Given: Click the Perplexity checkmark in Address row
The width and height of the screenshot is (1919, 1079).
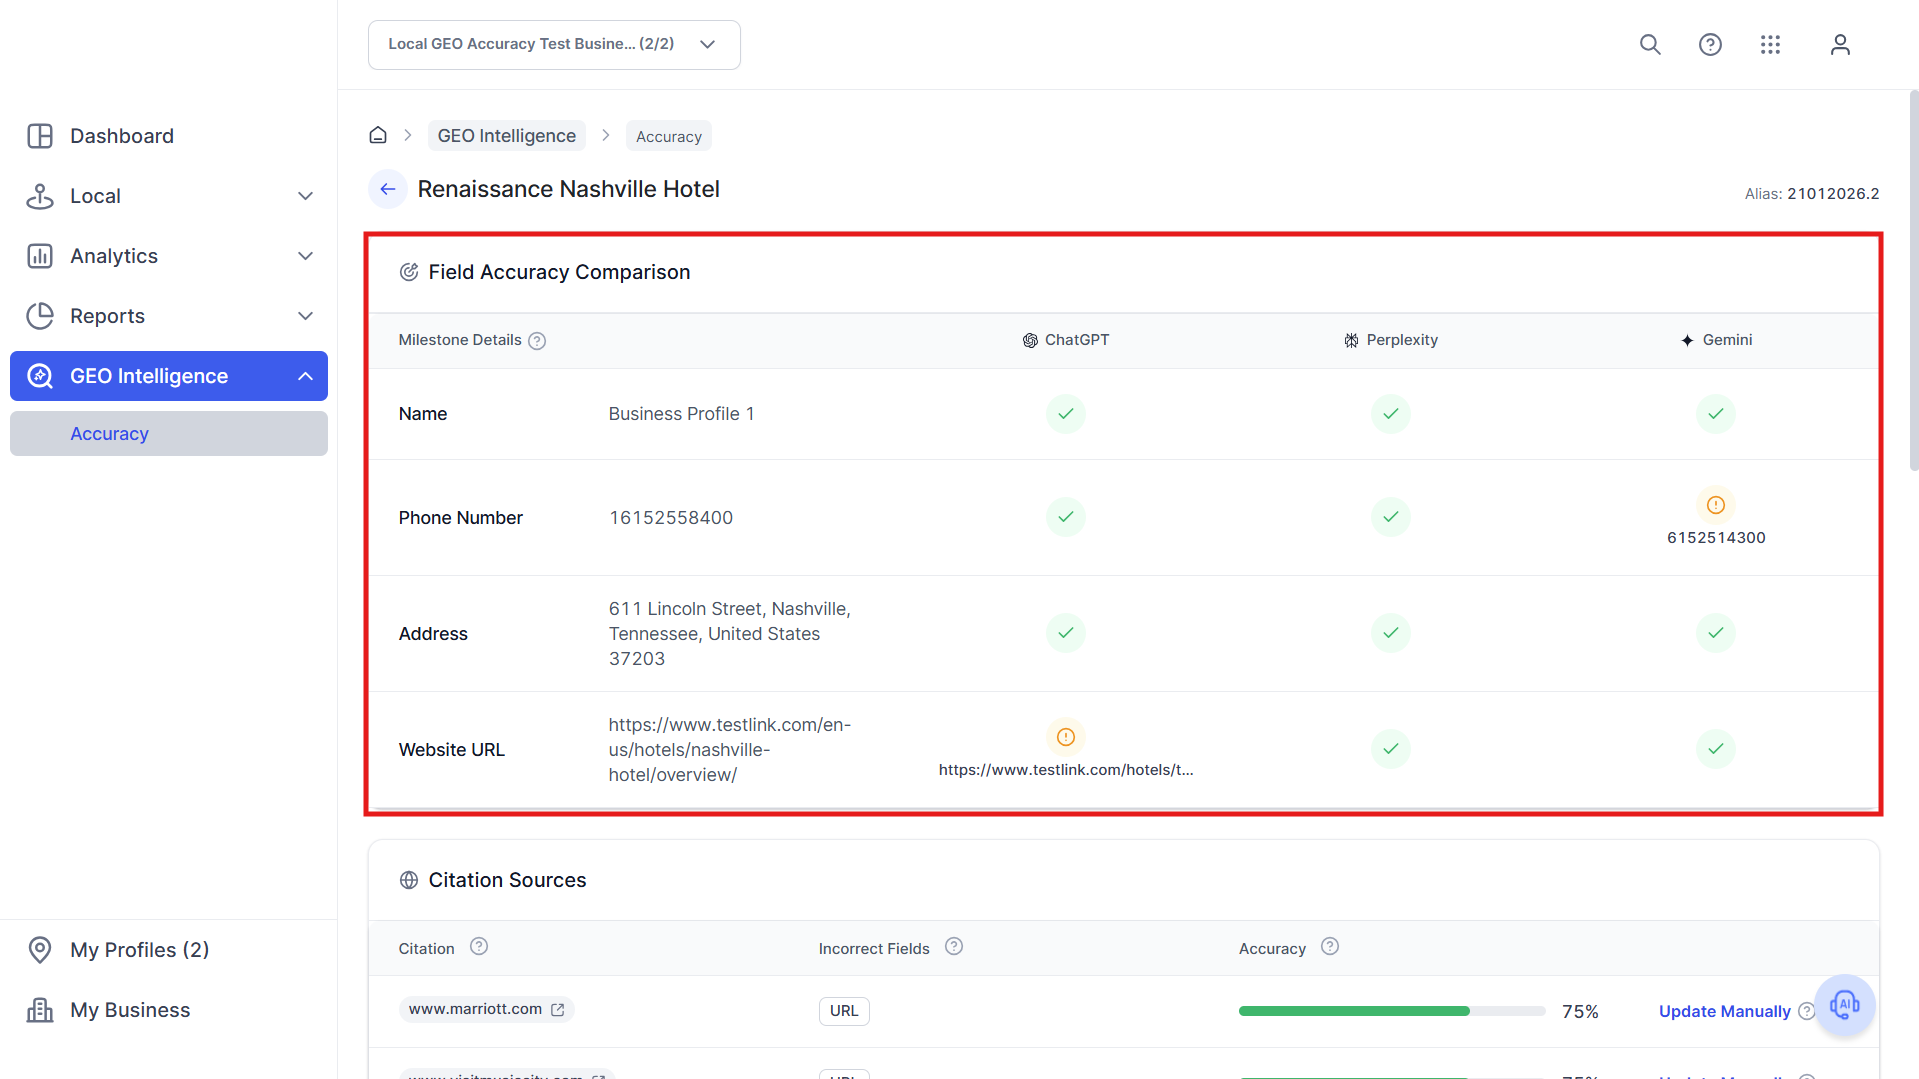Looking at the screenshot, I should tap(1391, 633).
